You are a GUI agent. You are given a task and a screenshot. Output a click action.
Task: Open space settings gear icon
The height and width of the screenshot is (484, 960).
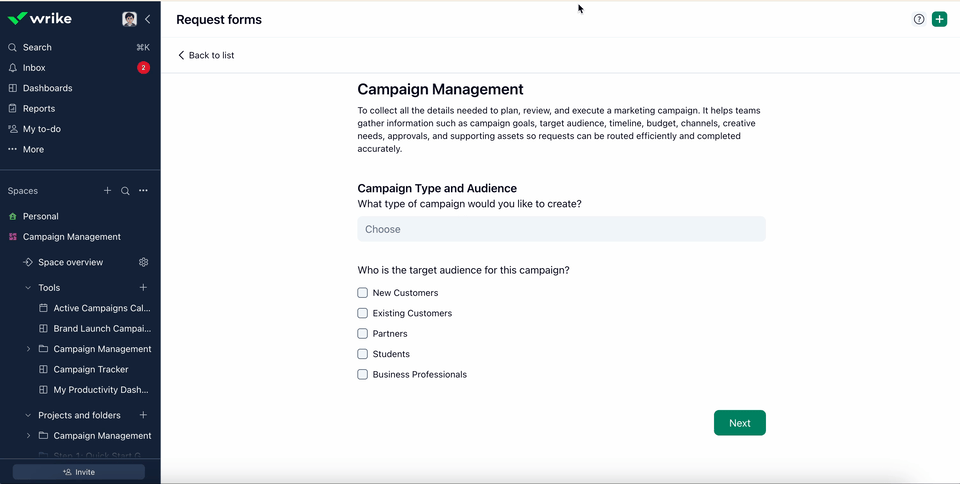click(144, 262)
